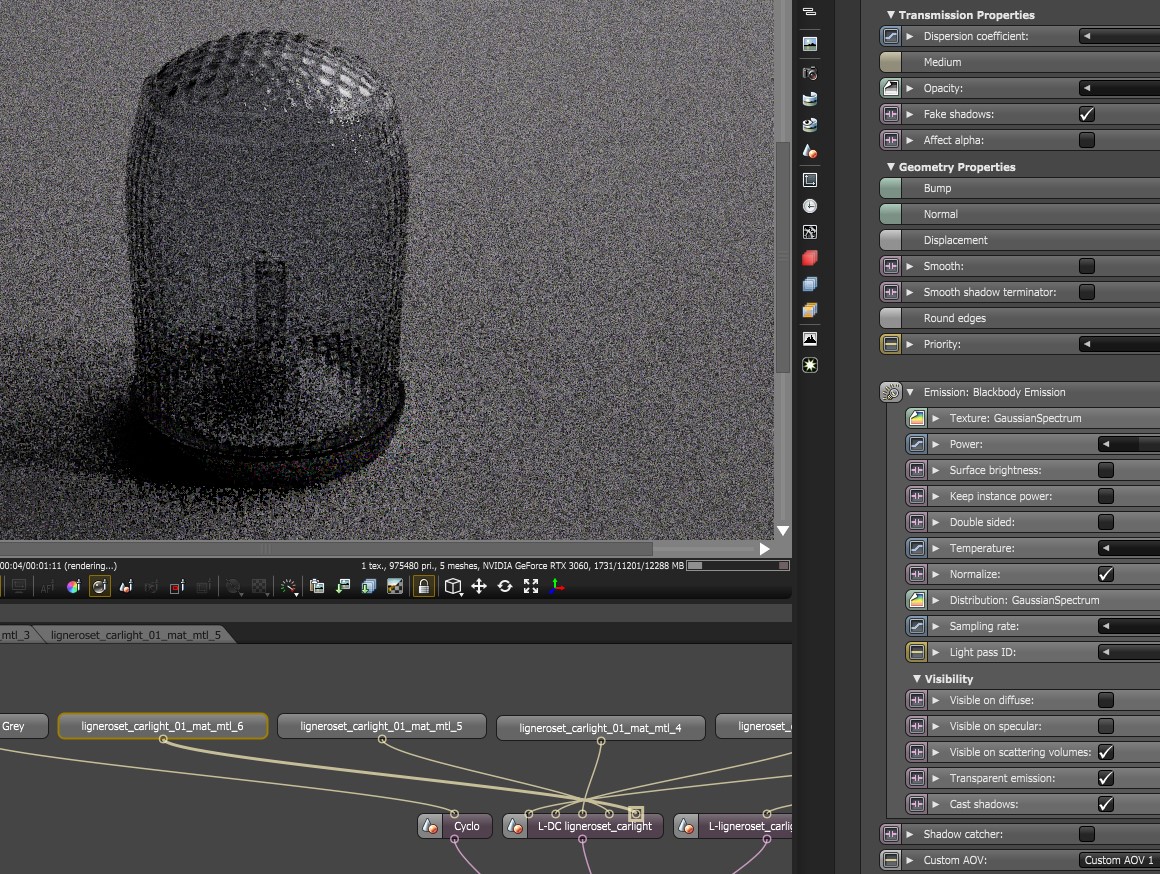Image resolution: width=1160 pixels, height=874 pixels.
Task: Uncheck the Cast shadows checkbox
Action: click(x=1105, y=804)
